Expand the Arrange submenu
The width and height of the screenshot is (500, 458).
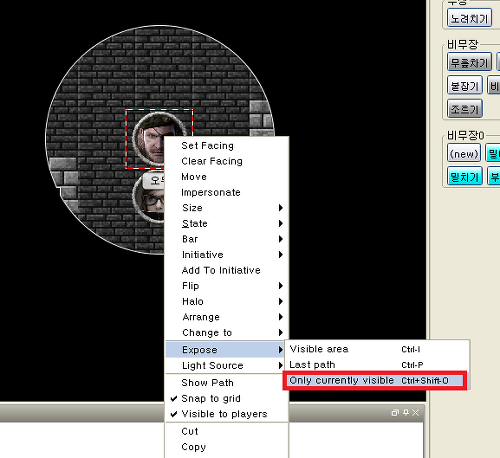click(x=227, y=317)
